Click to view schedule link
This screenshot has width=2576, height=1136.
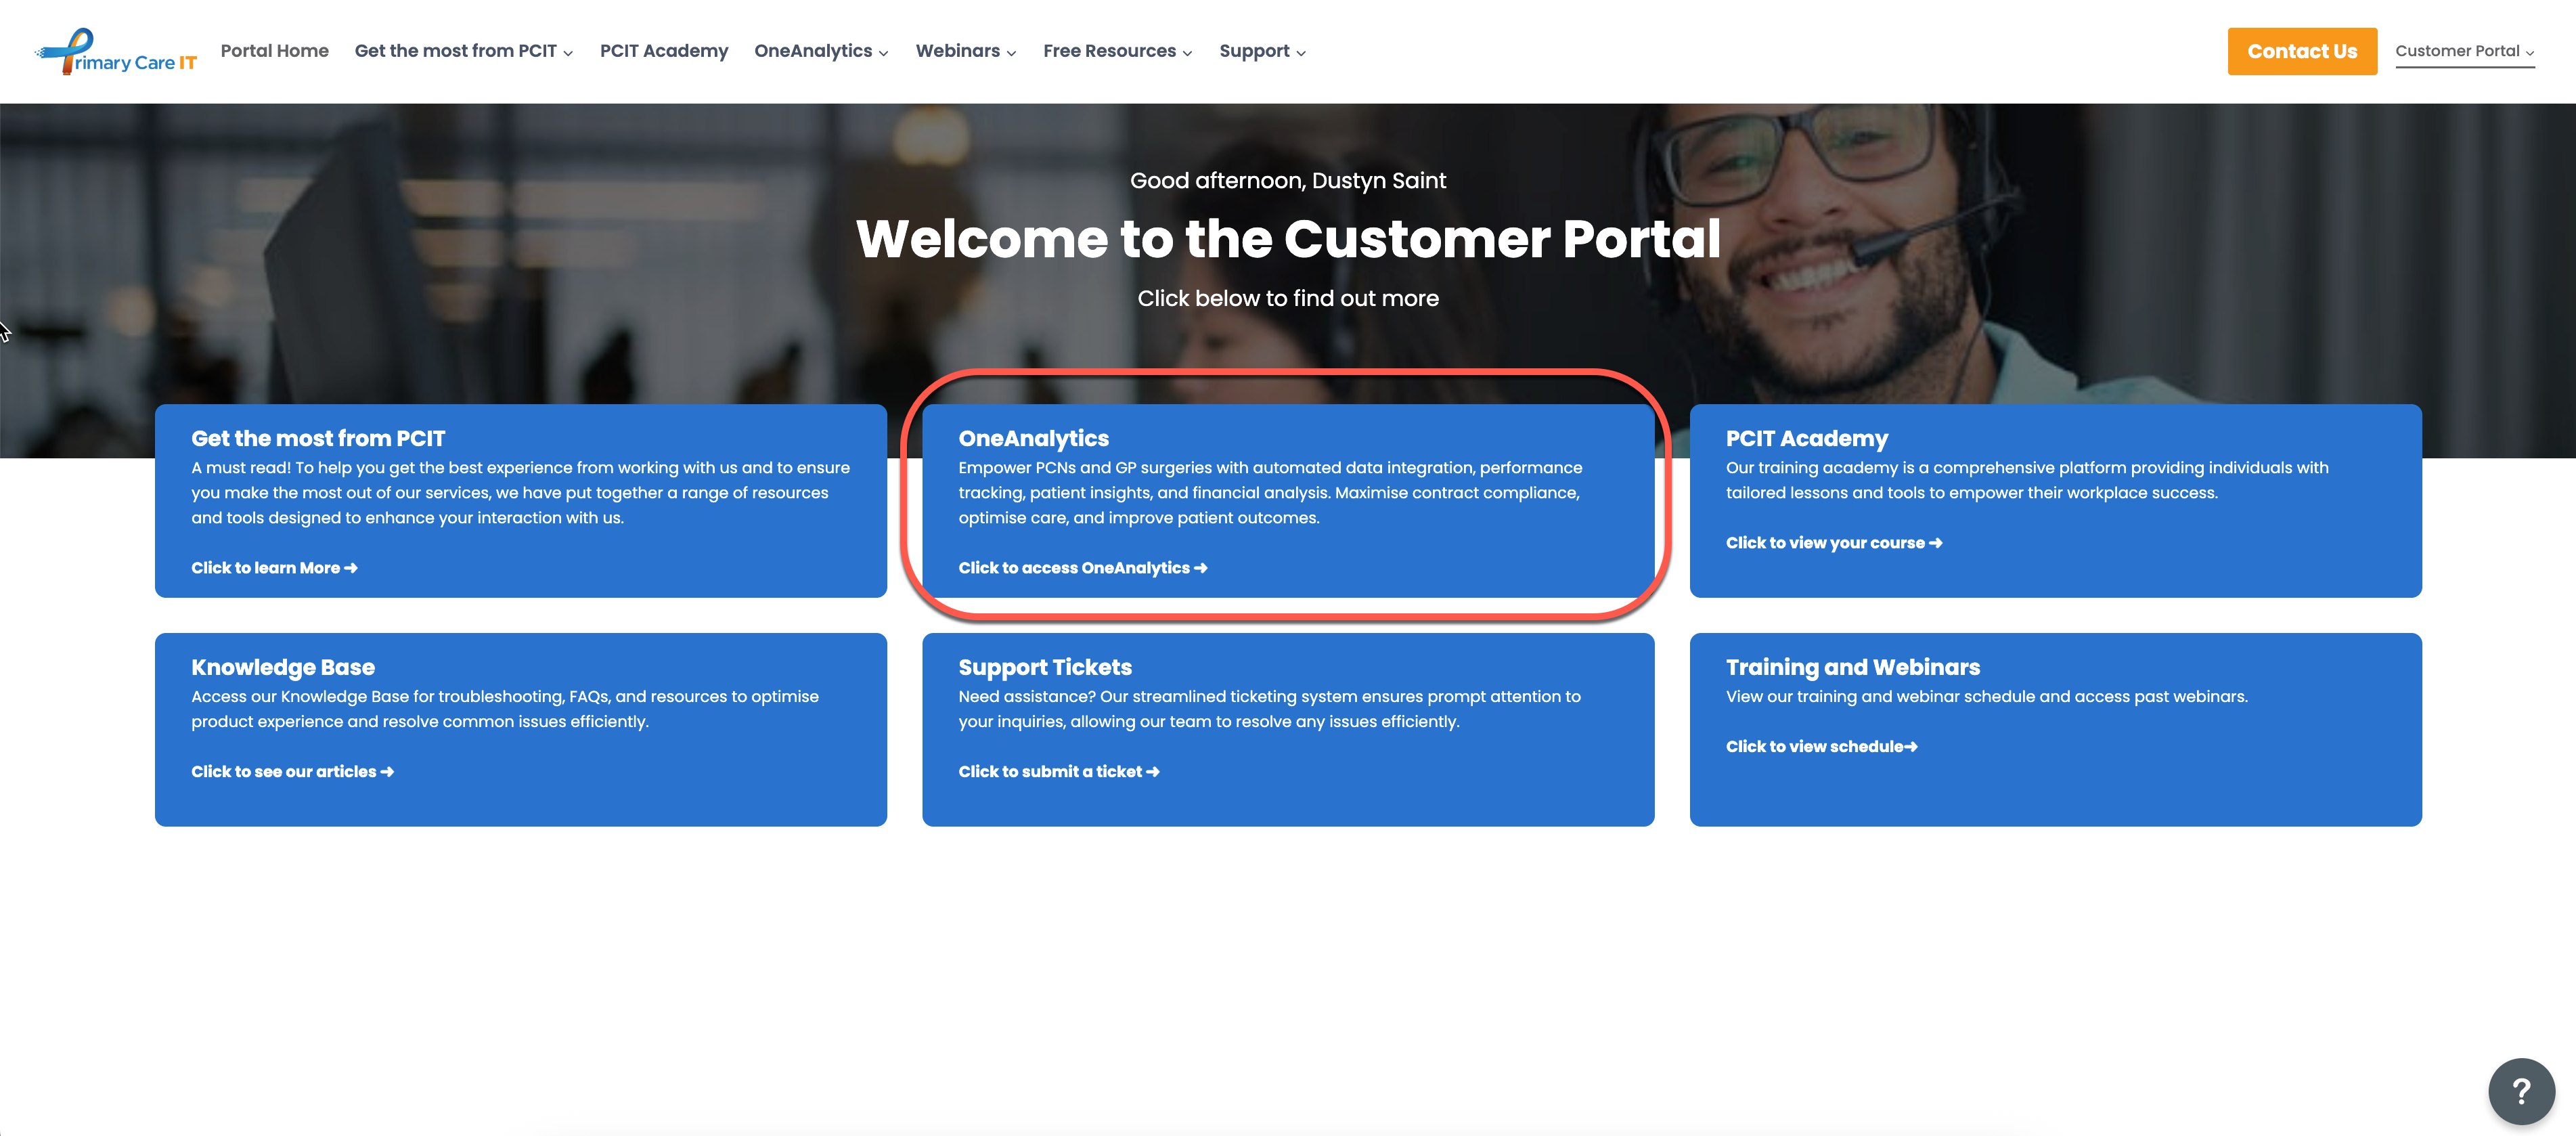[x=1821, y=747]
